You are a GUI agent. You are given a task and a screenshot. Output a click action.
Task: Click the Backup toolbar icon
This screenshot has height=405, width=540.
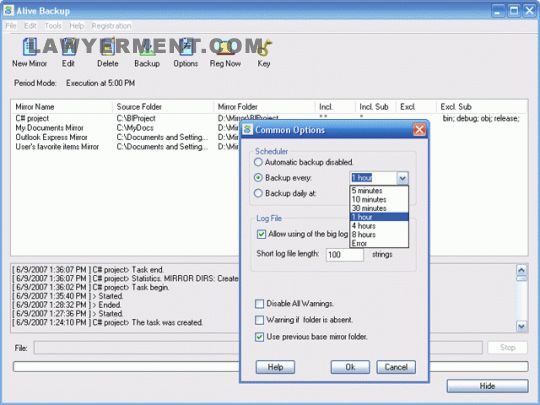click(147, 47)
